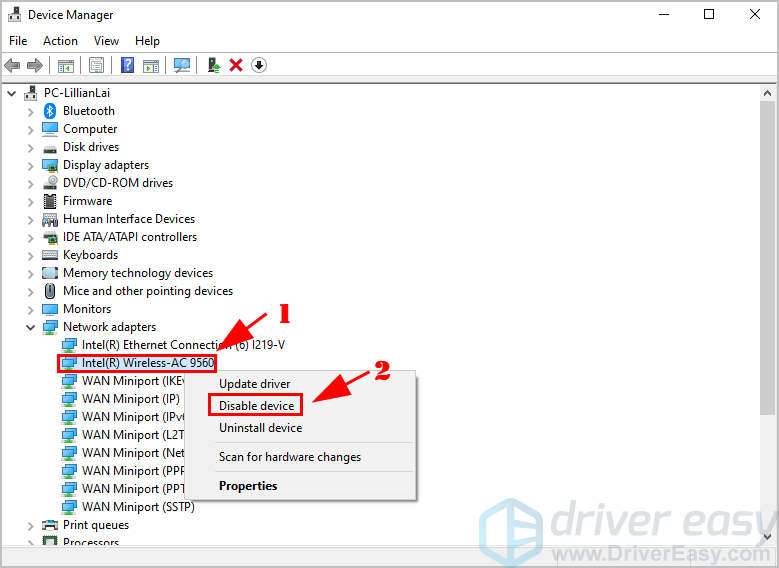This screenshot has height=568, width=779.
Task: Click the Memory technology devices icon
Action: (x=50, y=273)
